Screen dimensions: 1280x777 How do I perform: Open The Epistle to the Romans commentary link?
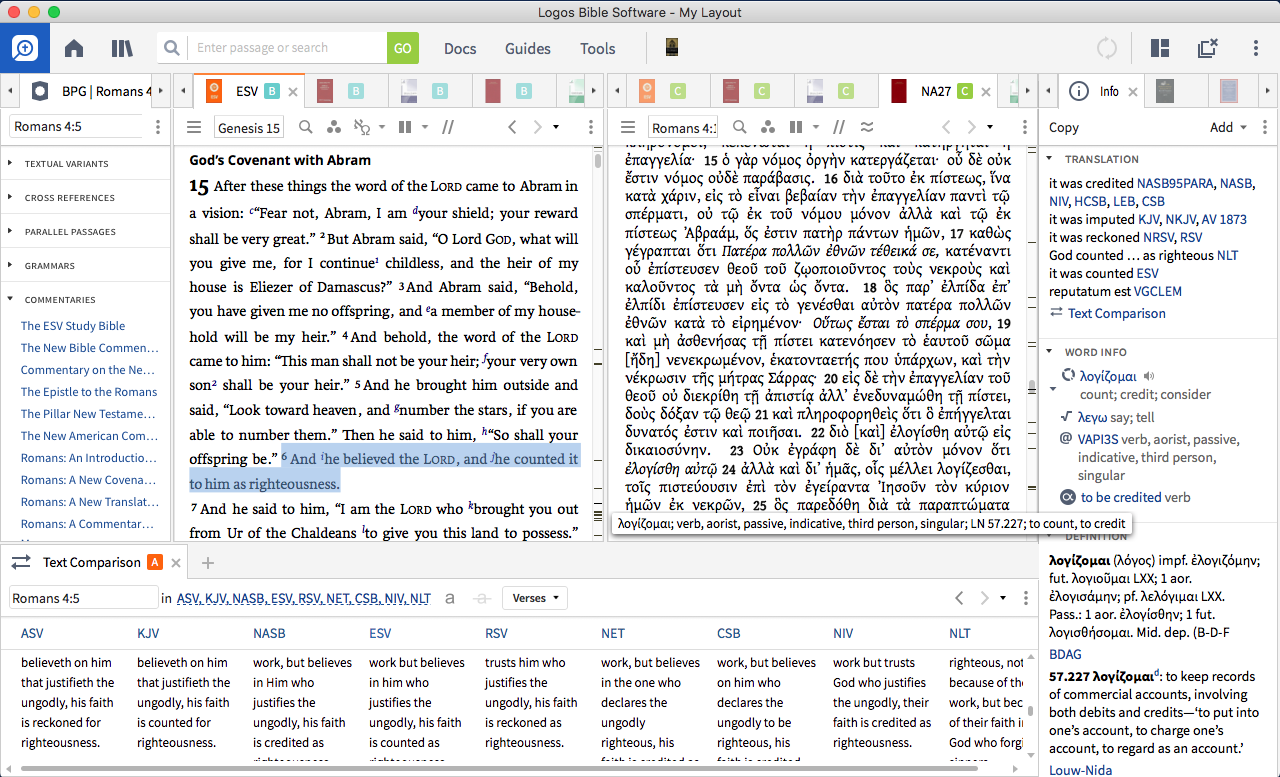tap(89, 392)
